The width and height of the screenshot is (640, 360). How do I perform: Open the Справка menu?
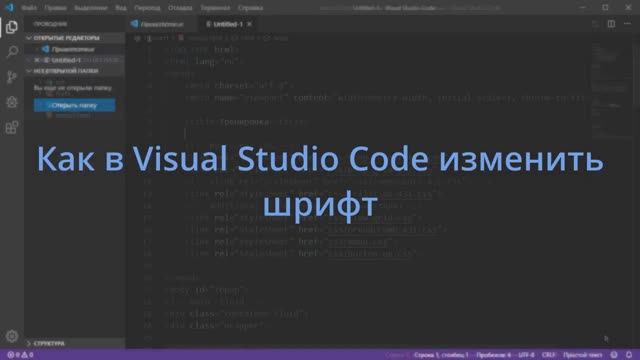click(x=250, y=8)
